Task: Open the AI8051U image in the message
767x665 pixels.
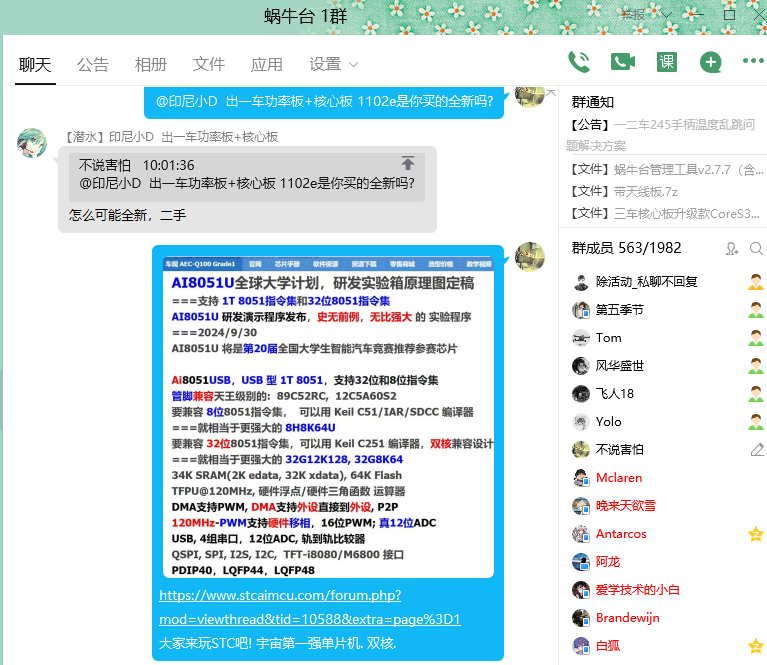Action: pos(328,416)
